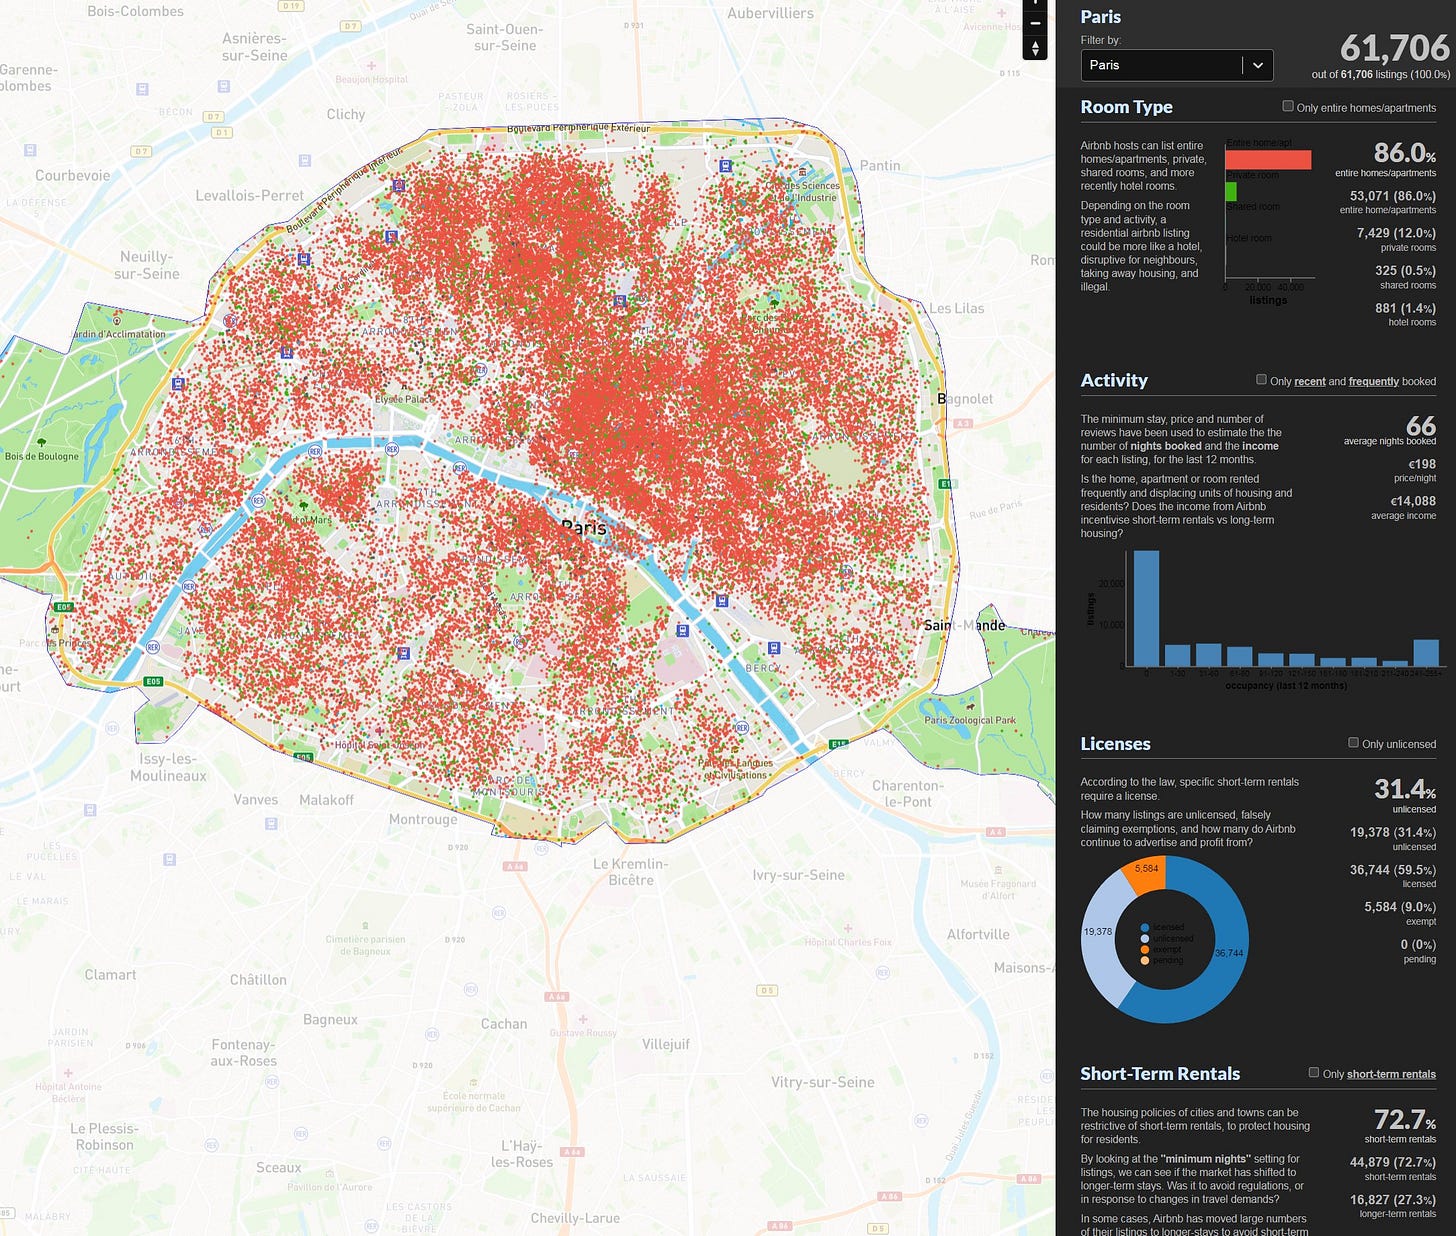The width and height of the screenshot is (1456, 1236).
Task: Reset map bearing with compass button
Action: click(1035, 48)
